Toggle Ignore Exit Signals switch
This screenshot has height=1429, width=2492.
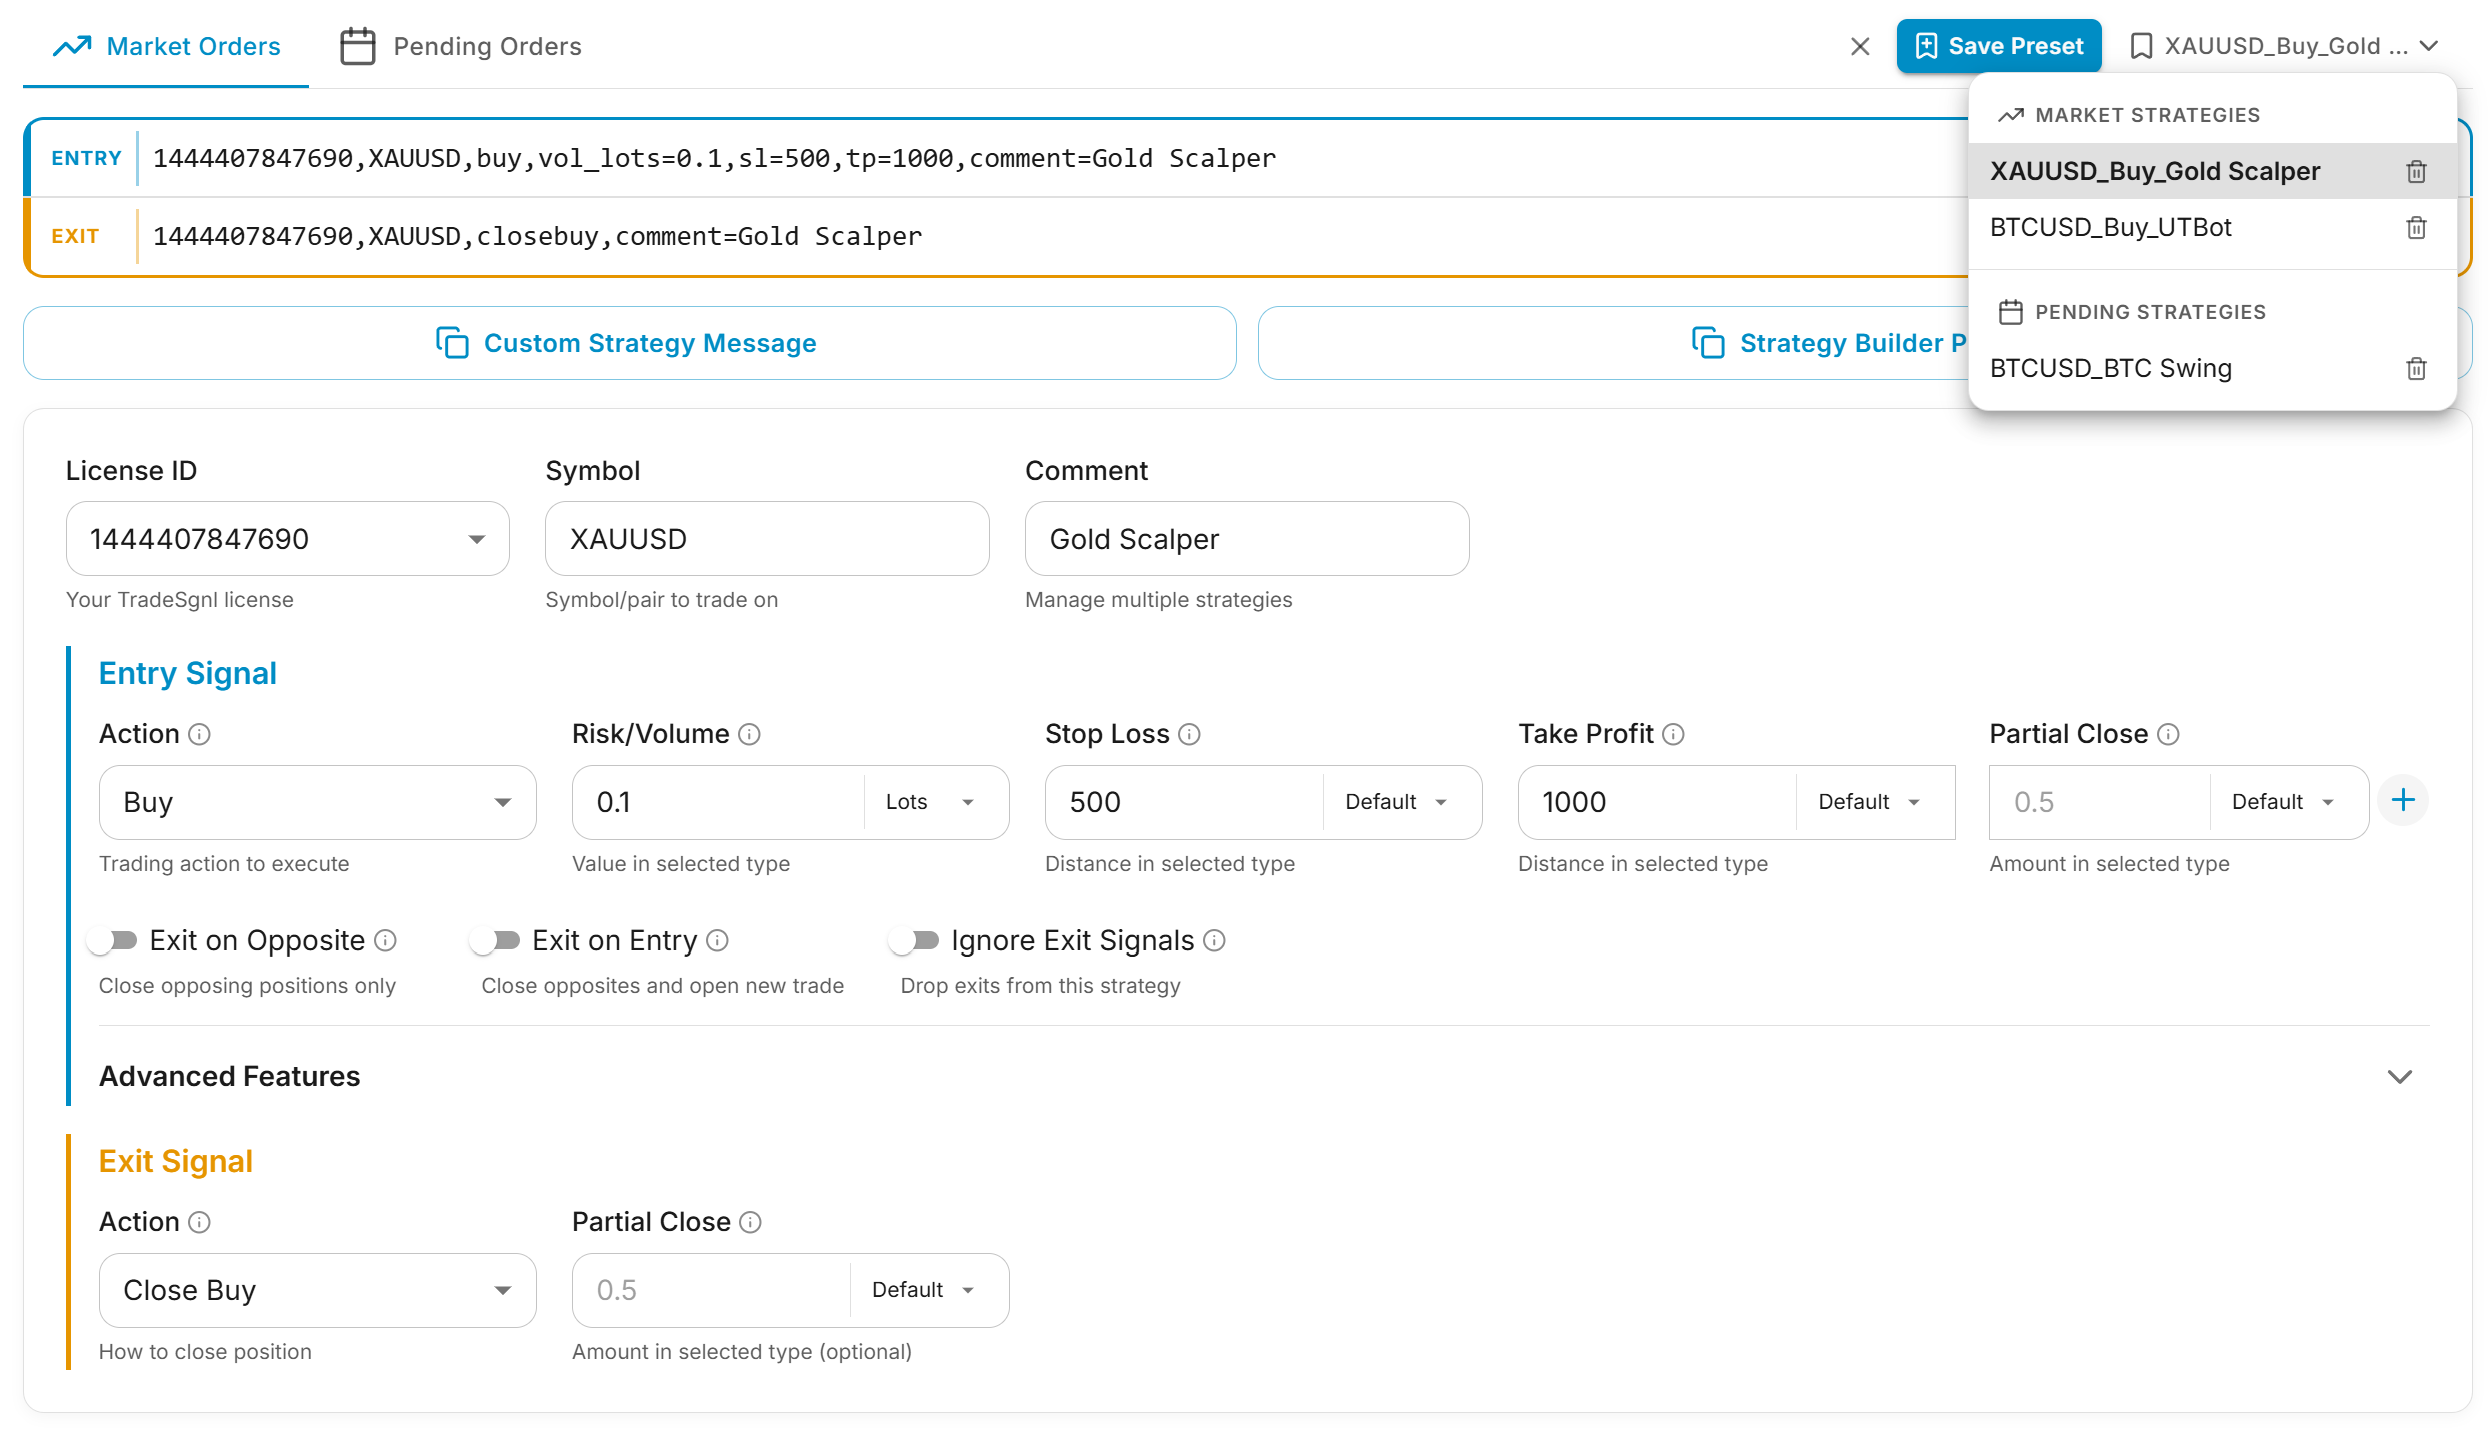(914, 940)
